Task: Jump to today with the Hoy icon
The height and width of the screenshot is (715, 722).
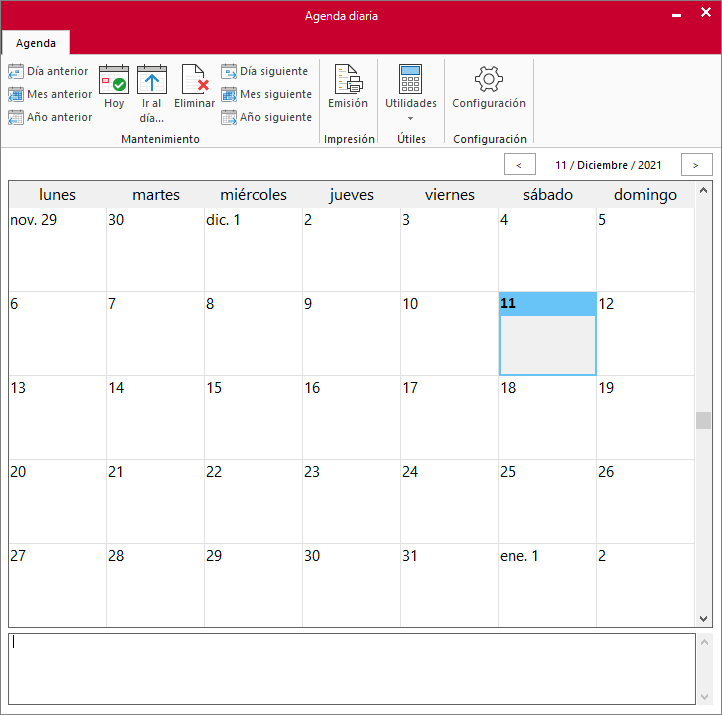Action: click(x=114, y=87)
